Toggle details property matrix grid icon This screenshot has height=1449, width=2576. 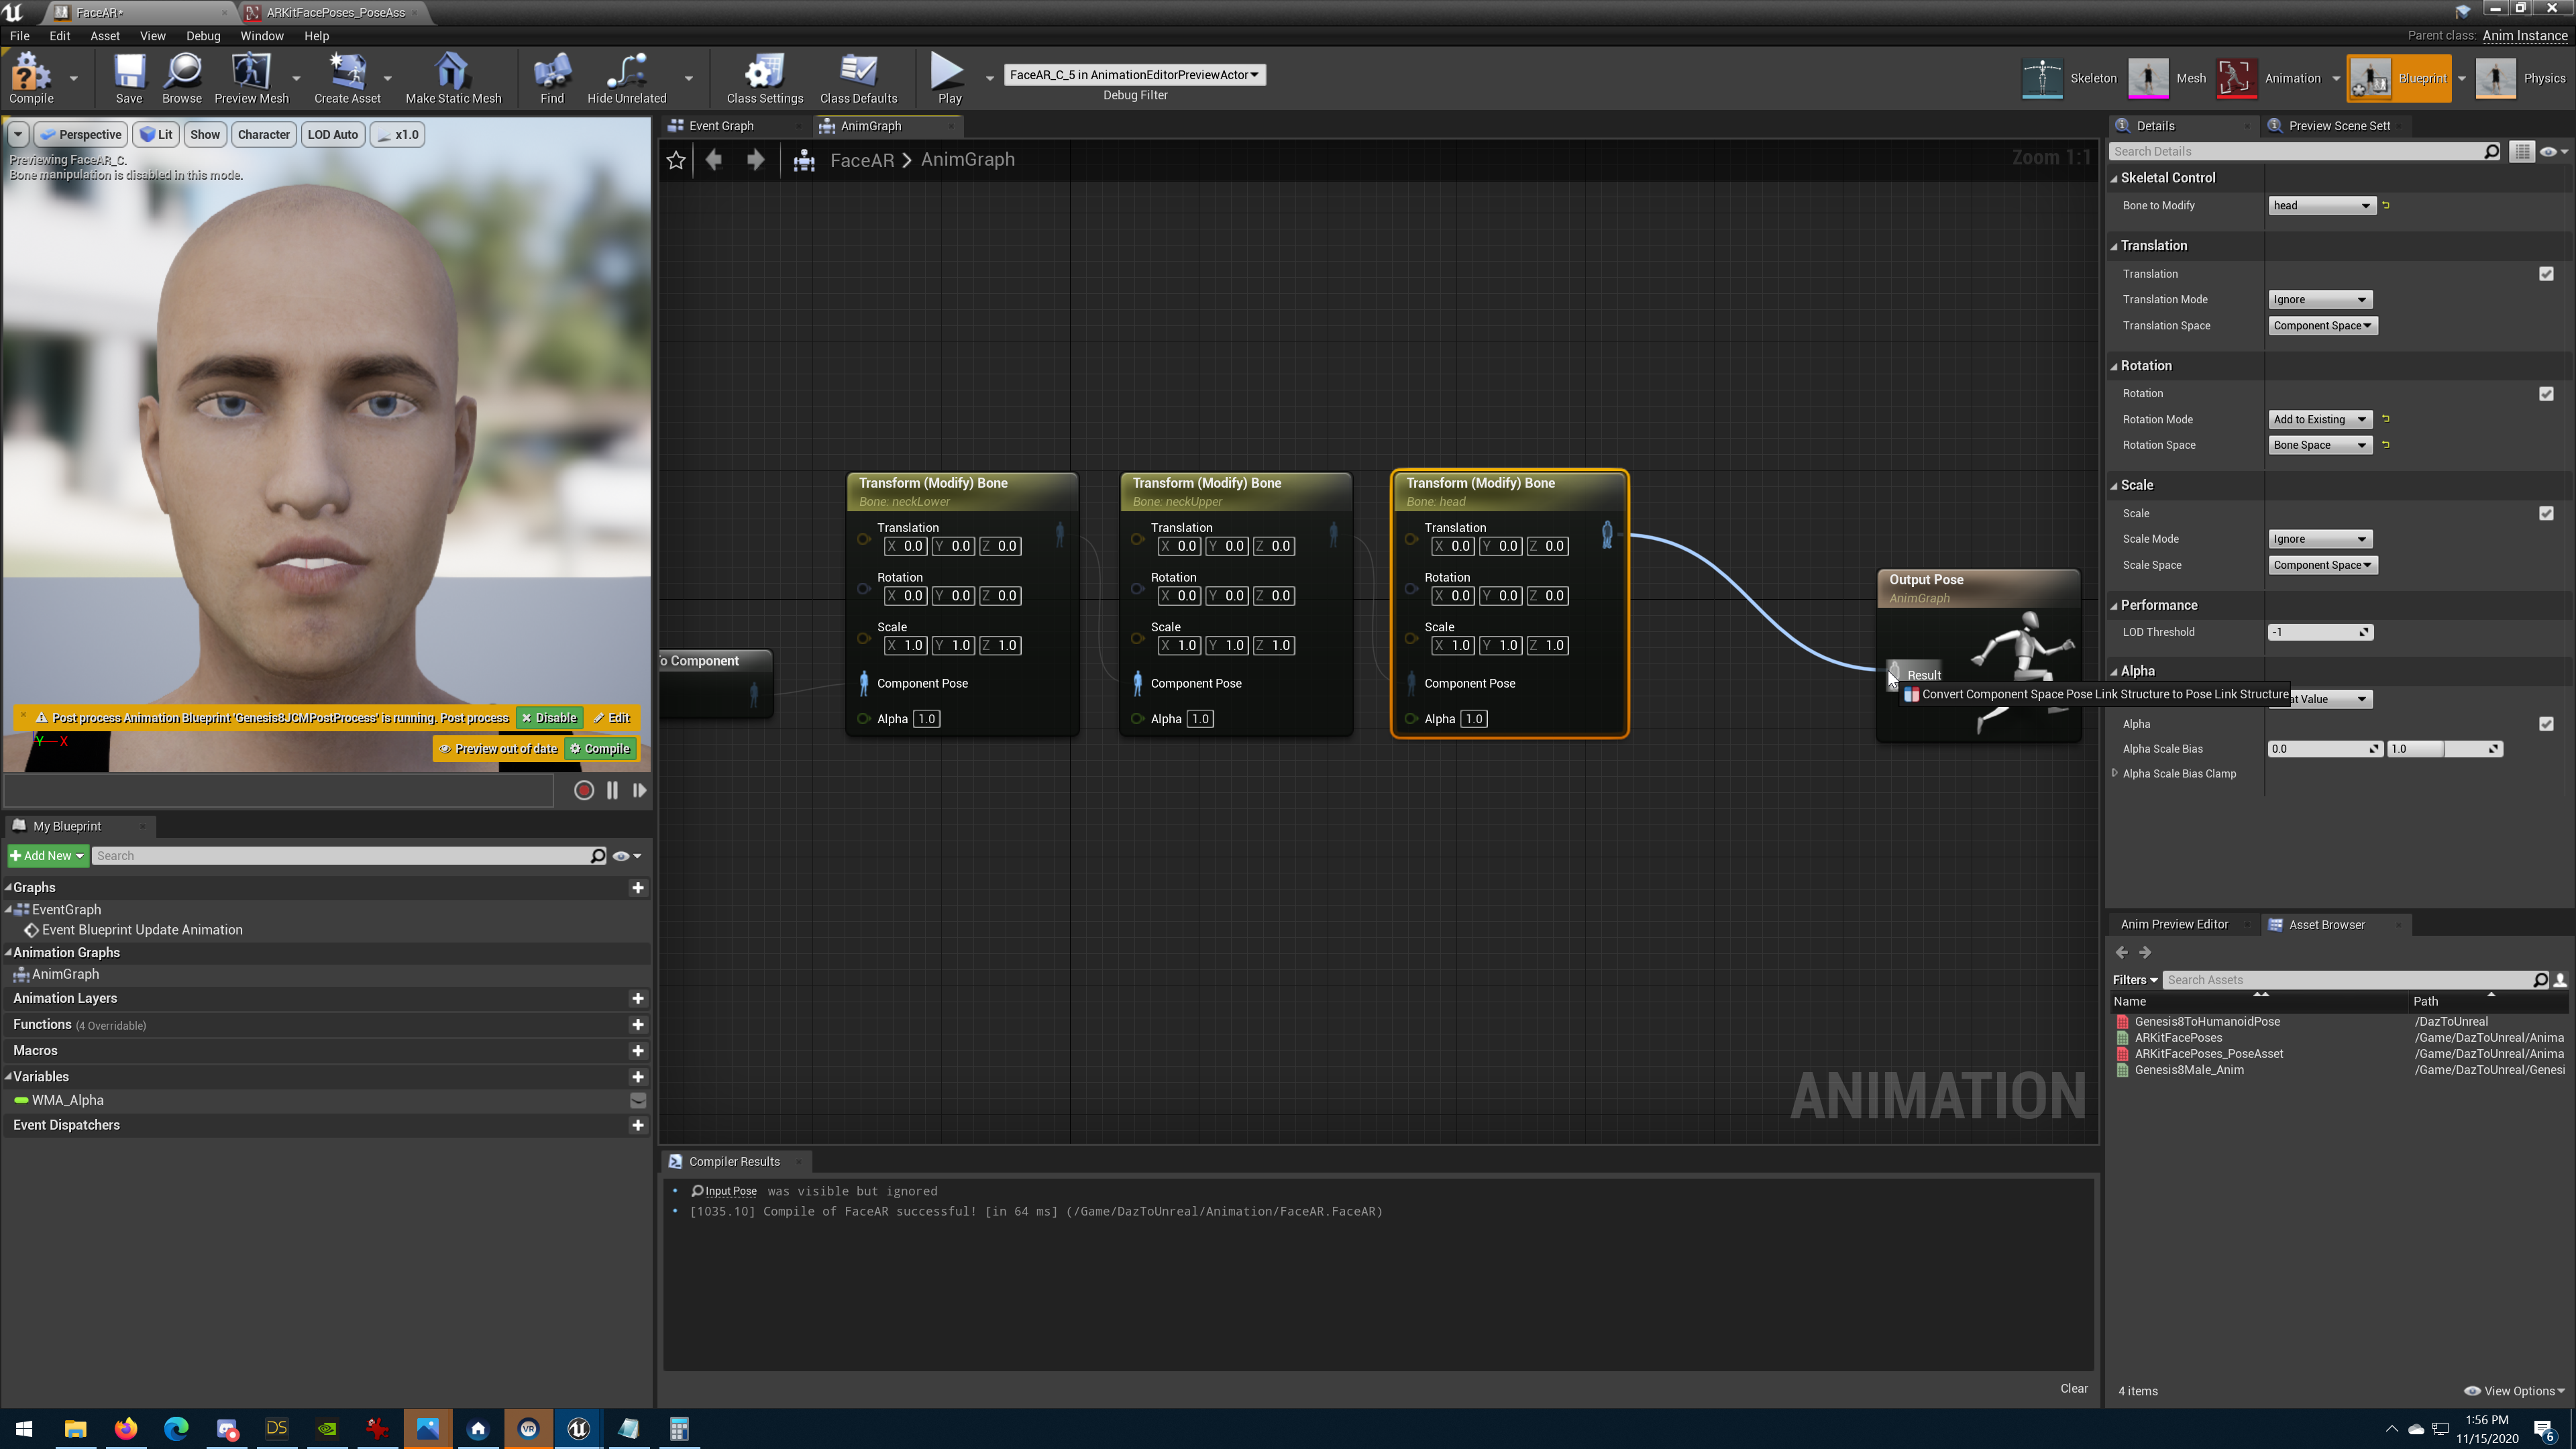coord(2521,151)
